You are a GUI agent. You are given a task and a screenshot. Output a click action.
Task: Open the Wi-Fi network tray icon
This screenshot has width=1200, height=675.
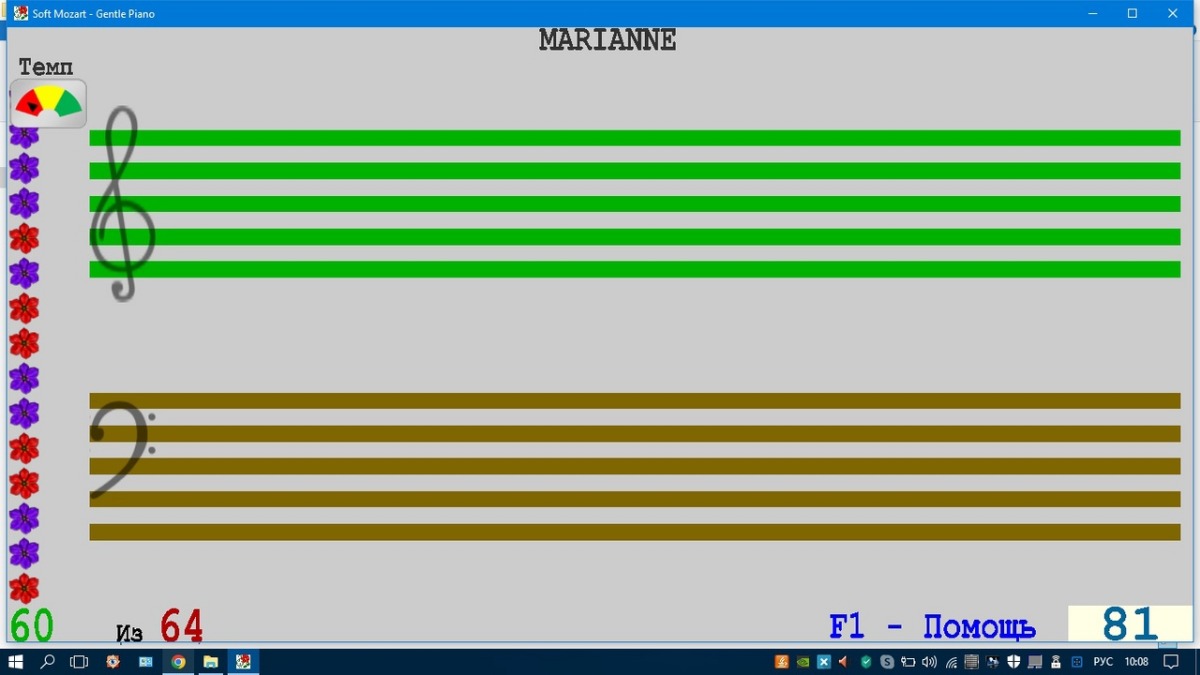951,662
